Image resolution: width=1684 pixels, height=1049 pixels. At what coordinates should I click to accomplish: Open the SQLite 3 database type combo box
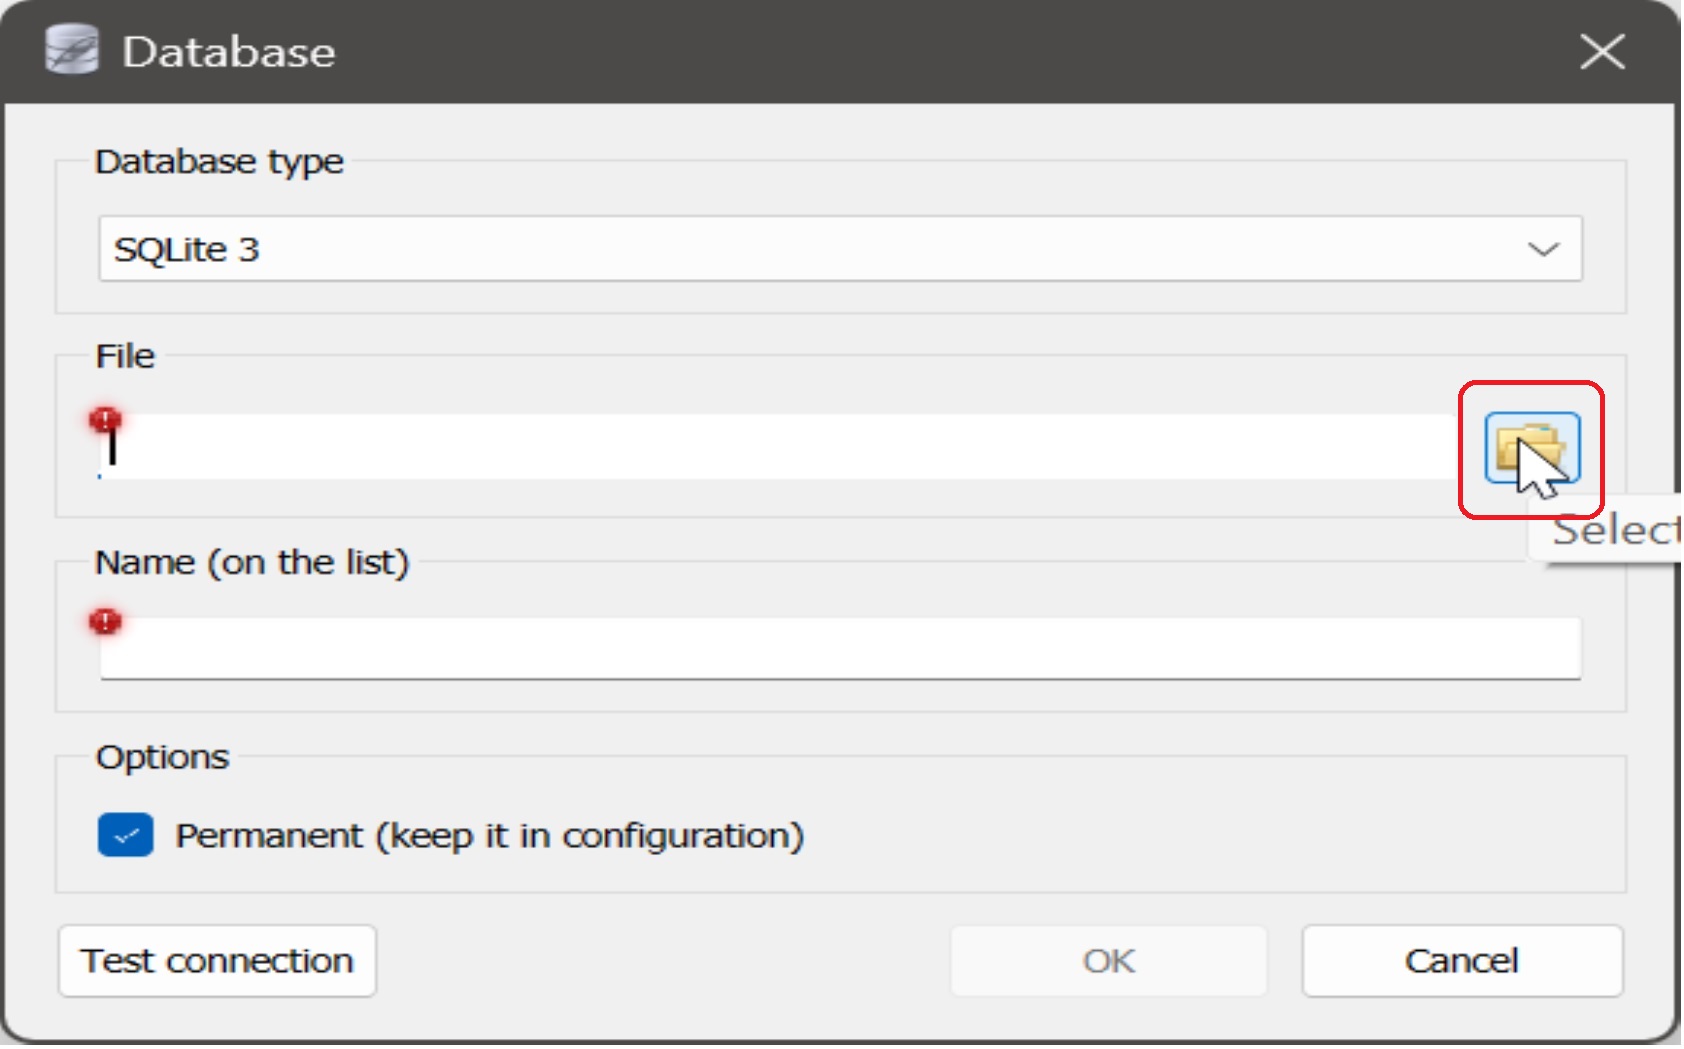tap(842, 249)
